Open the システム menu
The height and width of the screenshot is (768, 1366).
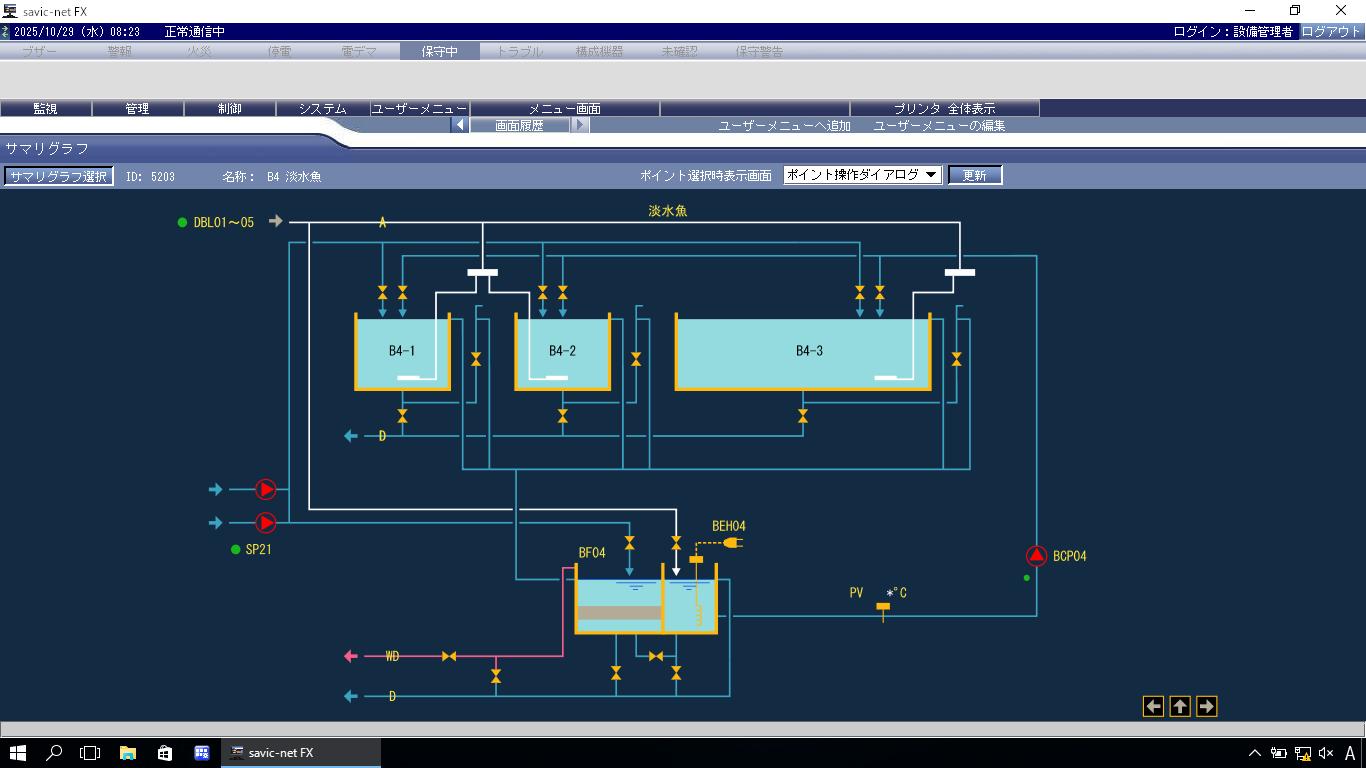pyautogui.click(x=322, y=108)
